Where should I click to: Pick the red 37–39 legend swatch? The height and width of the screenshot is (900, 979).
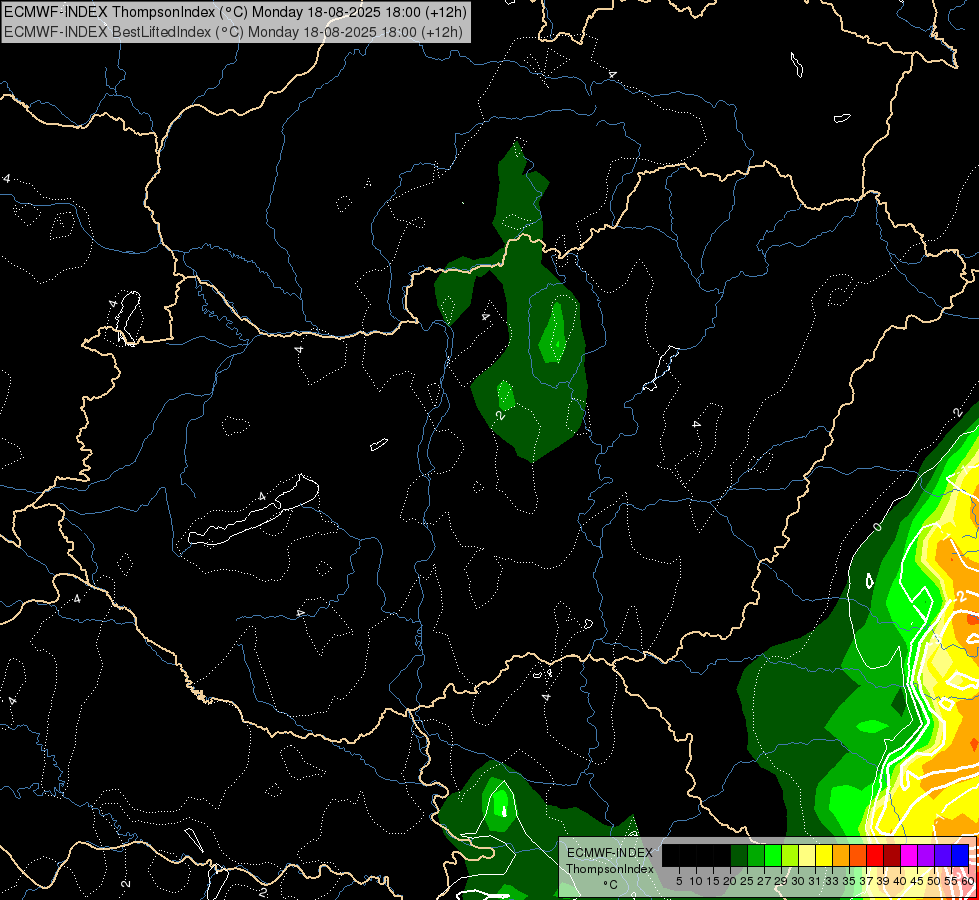(875, 855)
